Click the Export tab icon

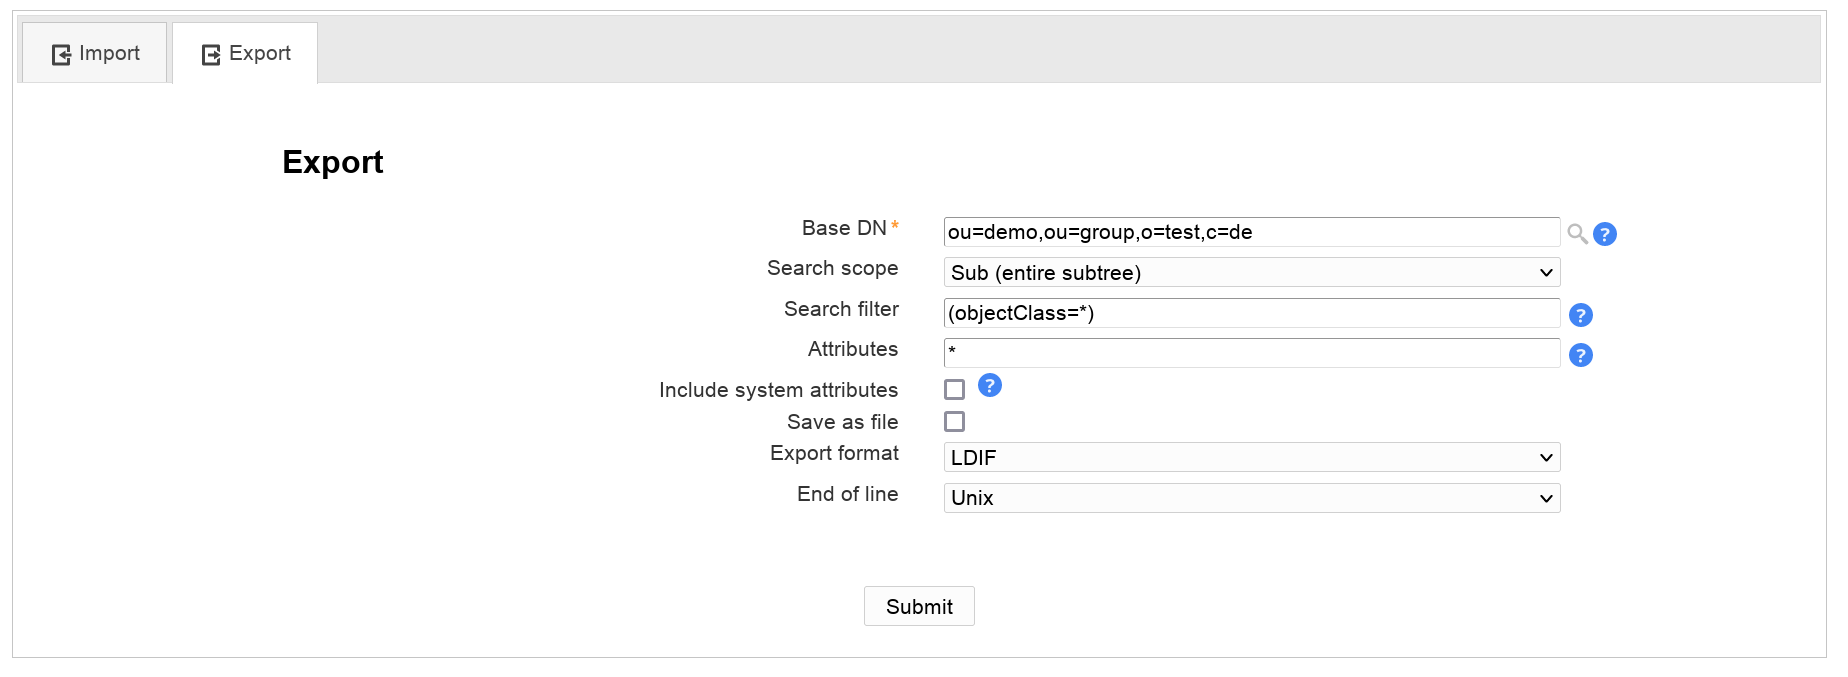tap(211, 54)
